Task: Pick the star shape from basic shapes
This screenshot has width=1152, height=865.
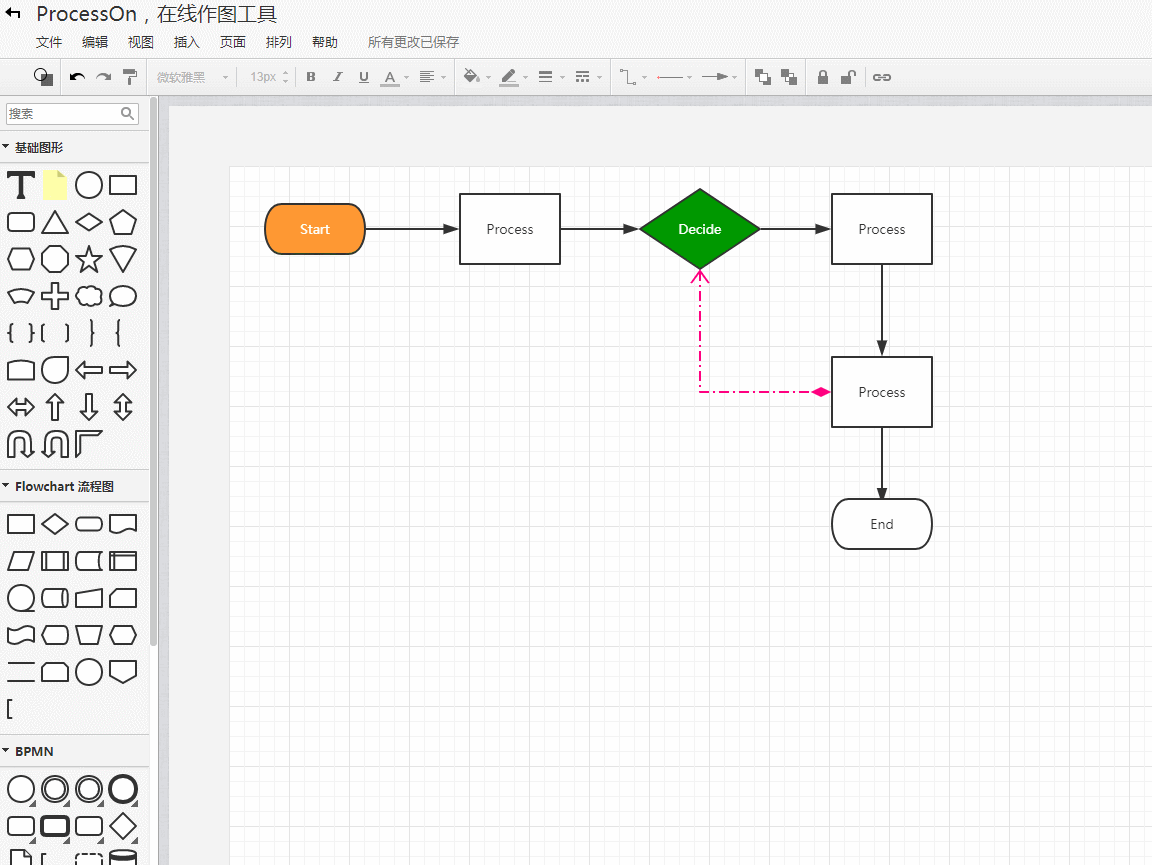Action: [x=89, y=260]
